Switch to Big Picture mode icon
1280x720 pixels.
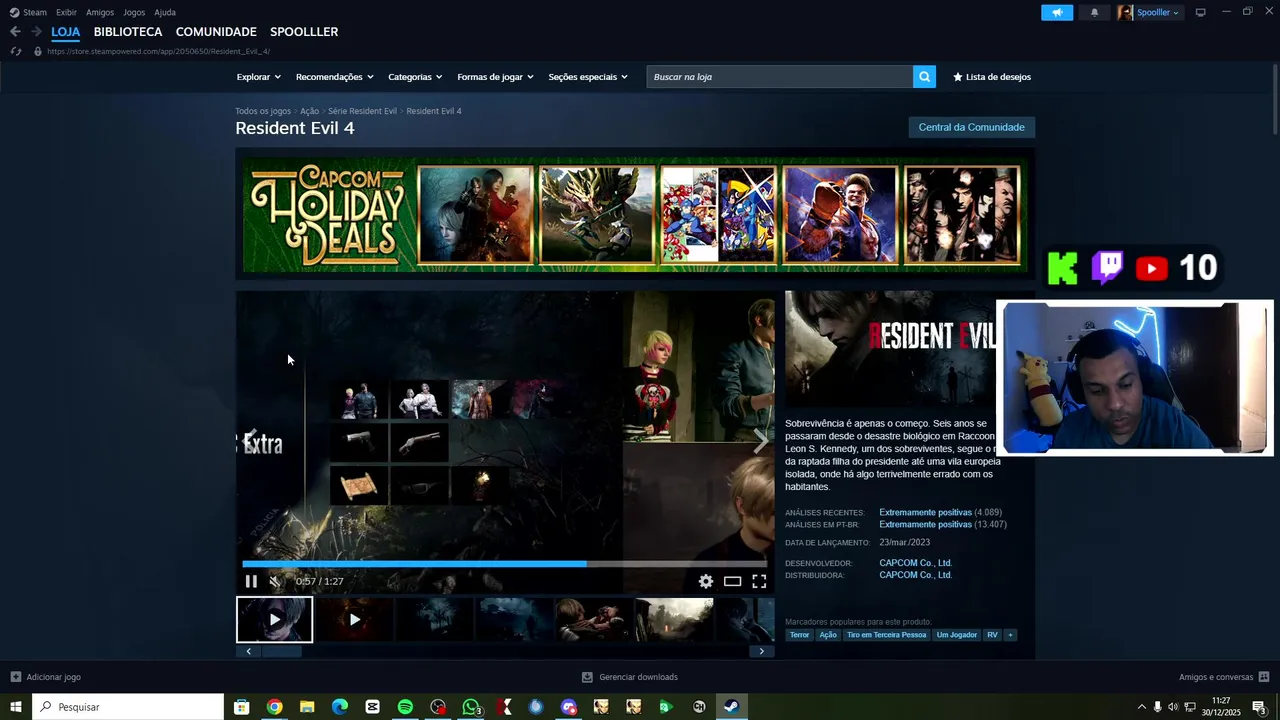1201,12
